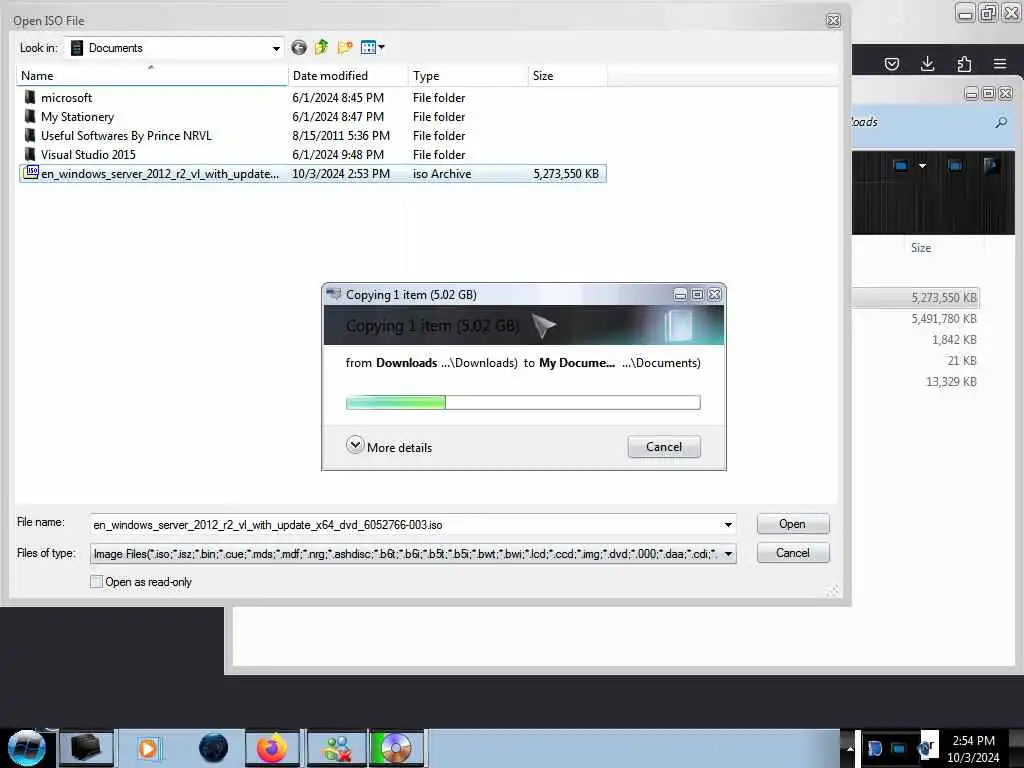Select 21 KB entry in Downloads window
Image resolution: width=1024 pixels, height=768 pixels.
(961, 360)
